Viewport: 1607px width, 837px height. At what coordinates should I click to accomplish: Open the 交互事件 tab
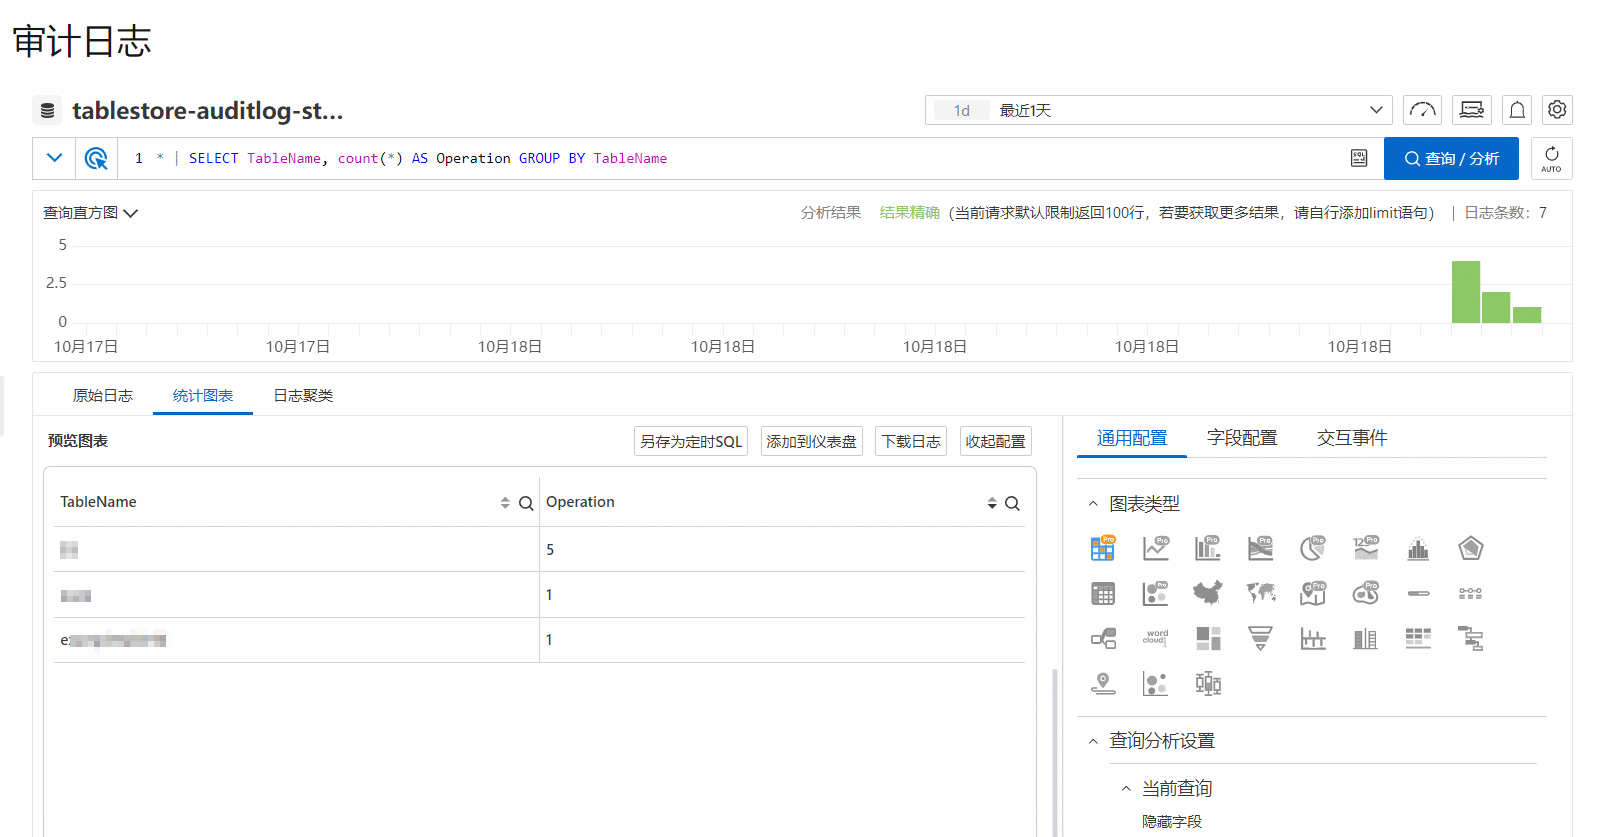pos(1352,438)
